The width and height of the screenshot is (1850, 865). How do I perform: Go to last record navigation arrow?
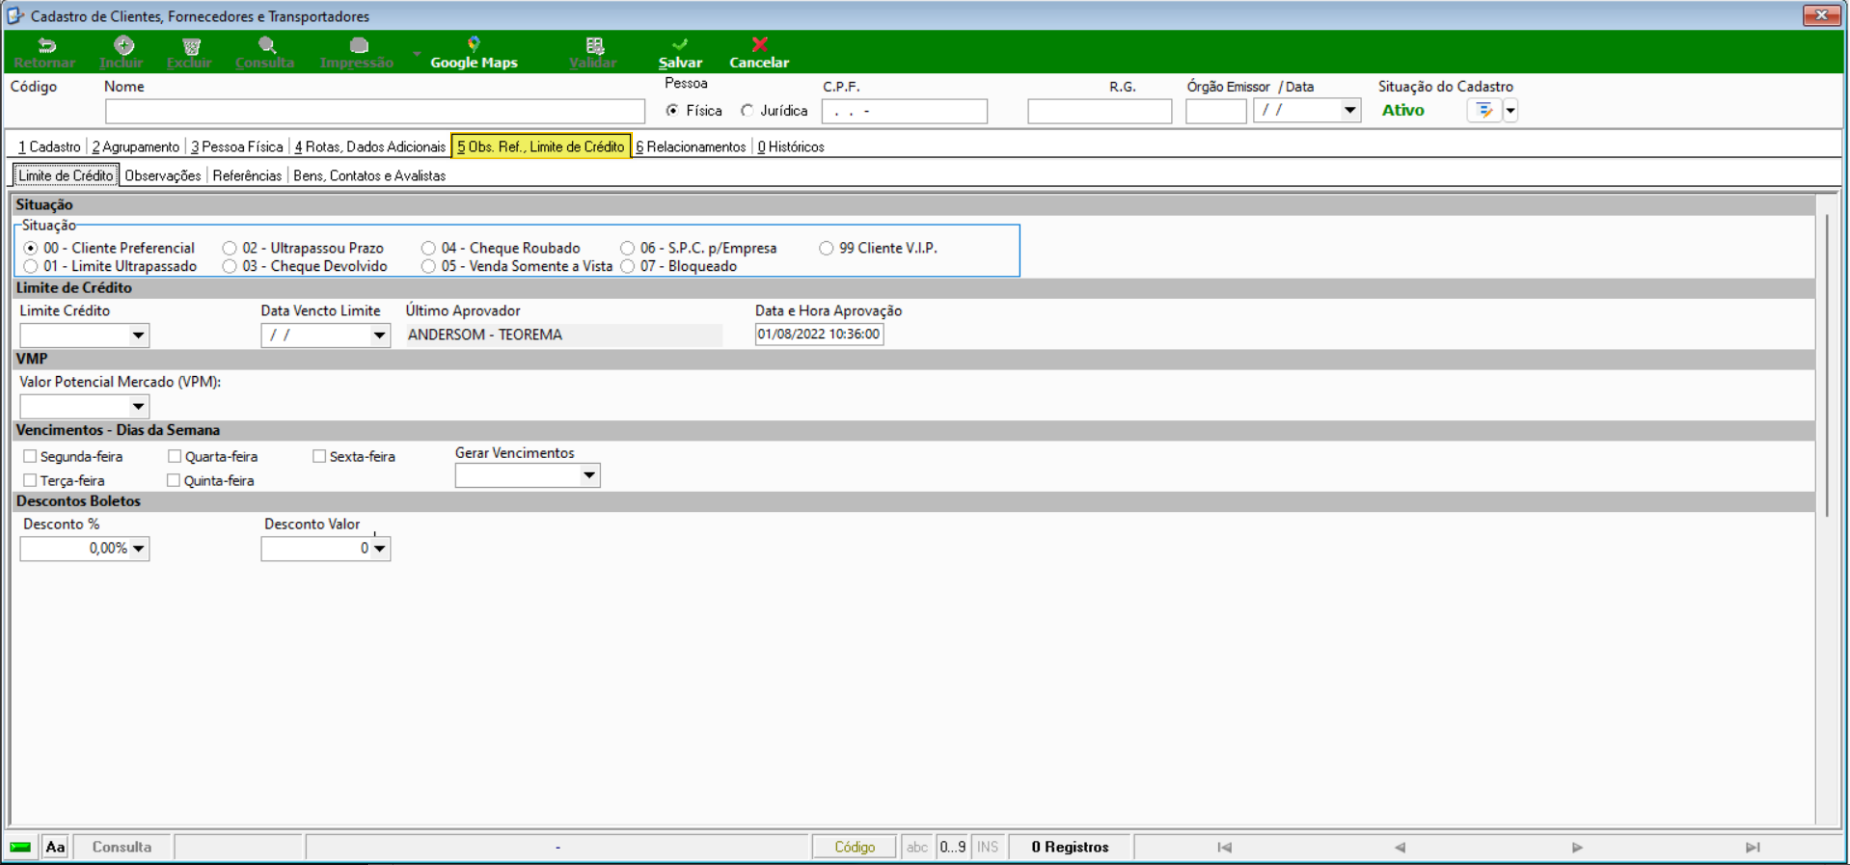point(1753,847)
